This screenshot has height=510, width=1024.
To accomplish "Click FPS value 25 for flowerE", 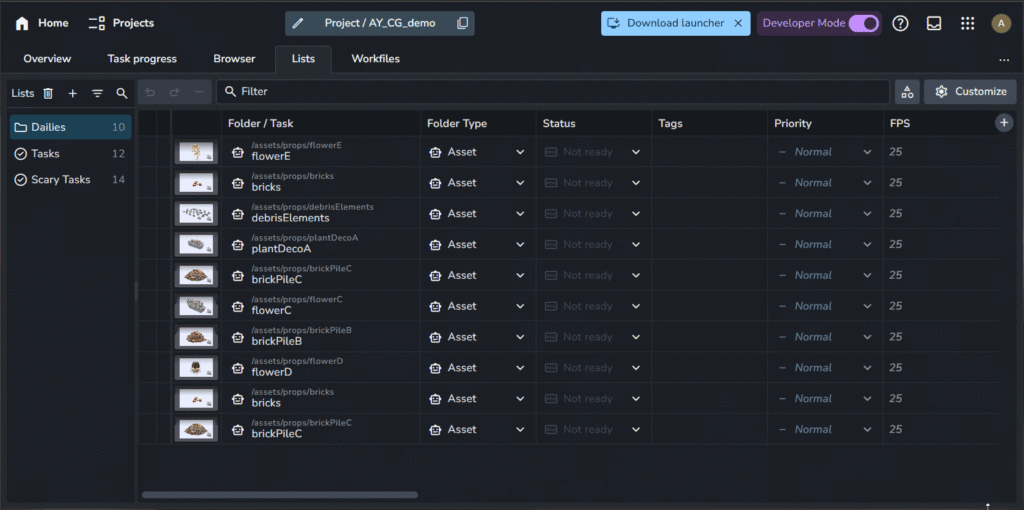I will click(896, 152).
